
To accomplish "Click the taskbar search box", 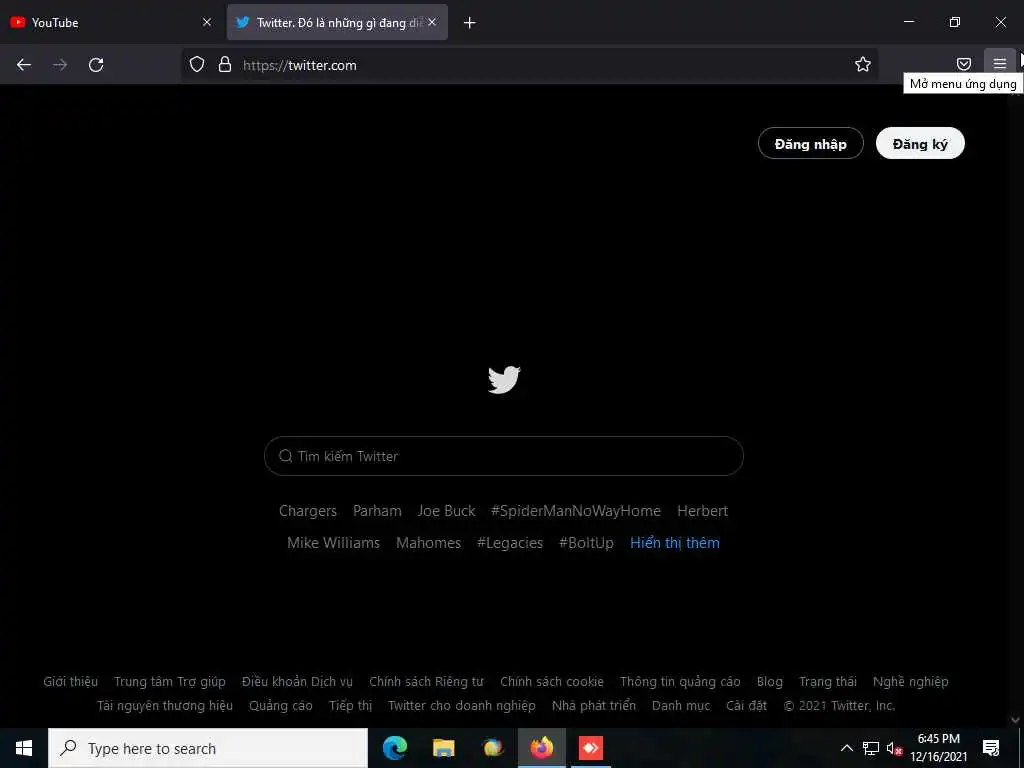I will [208, 748].
